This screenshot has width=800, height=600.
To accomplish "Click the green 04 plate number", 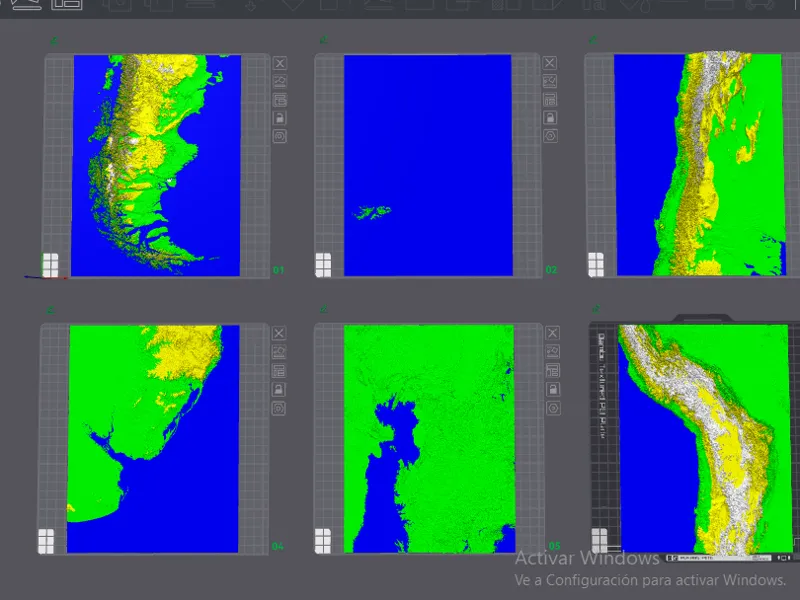I will 277,546.
